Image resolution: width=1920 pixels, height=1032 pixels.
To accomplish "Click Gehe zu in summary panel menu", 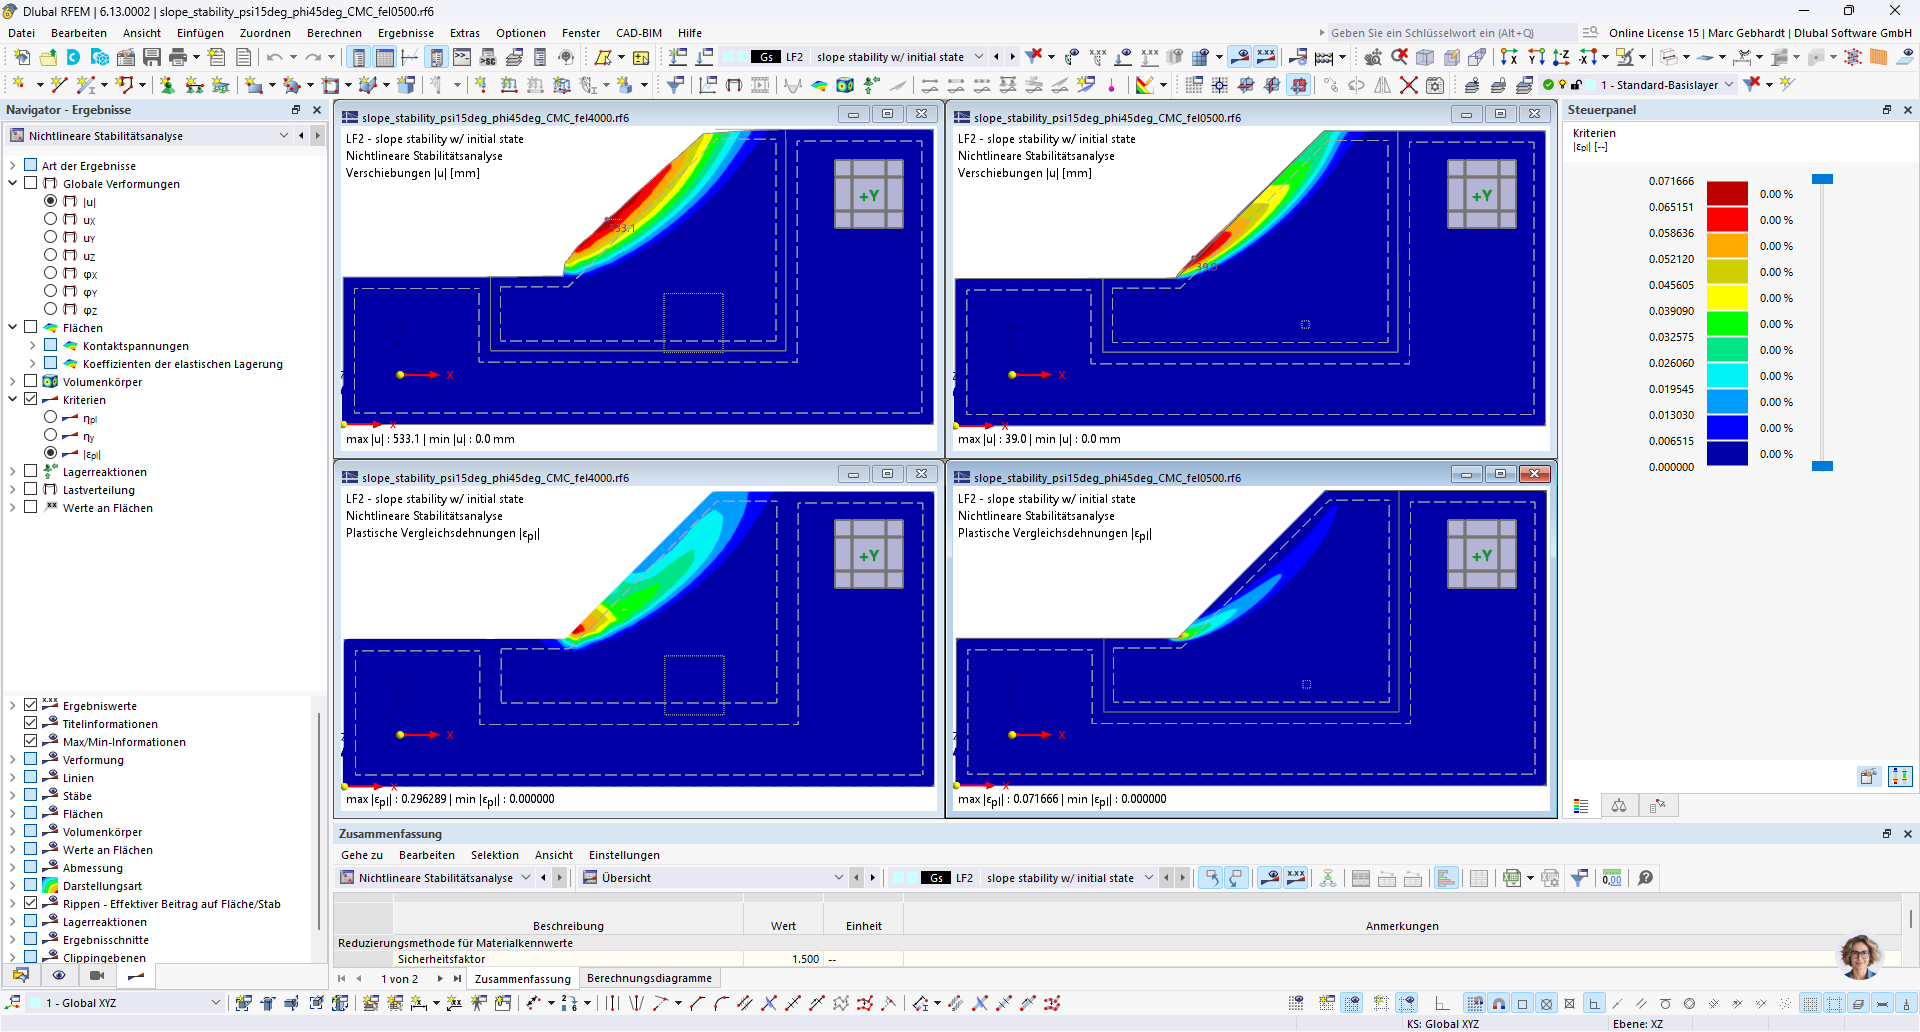I will click(362, 855).
